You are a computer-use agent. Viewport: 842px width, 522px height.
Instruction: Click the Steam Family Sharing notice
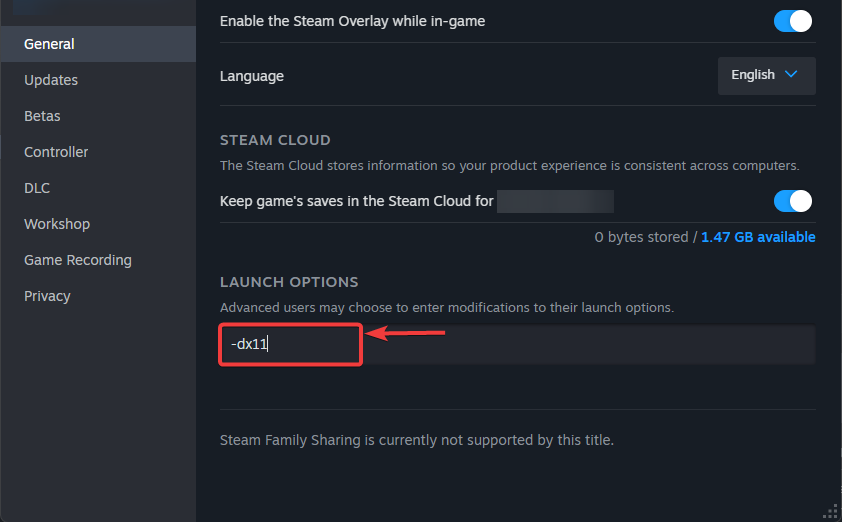(x=416, y=440)
